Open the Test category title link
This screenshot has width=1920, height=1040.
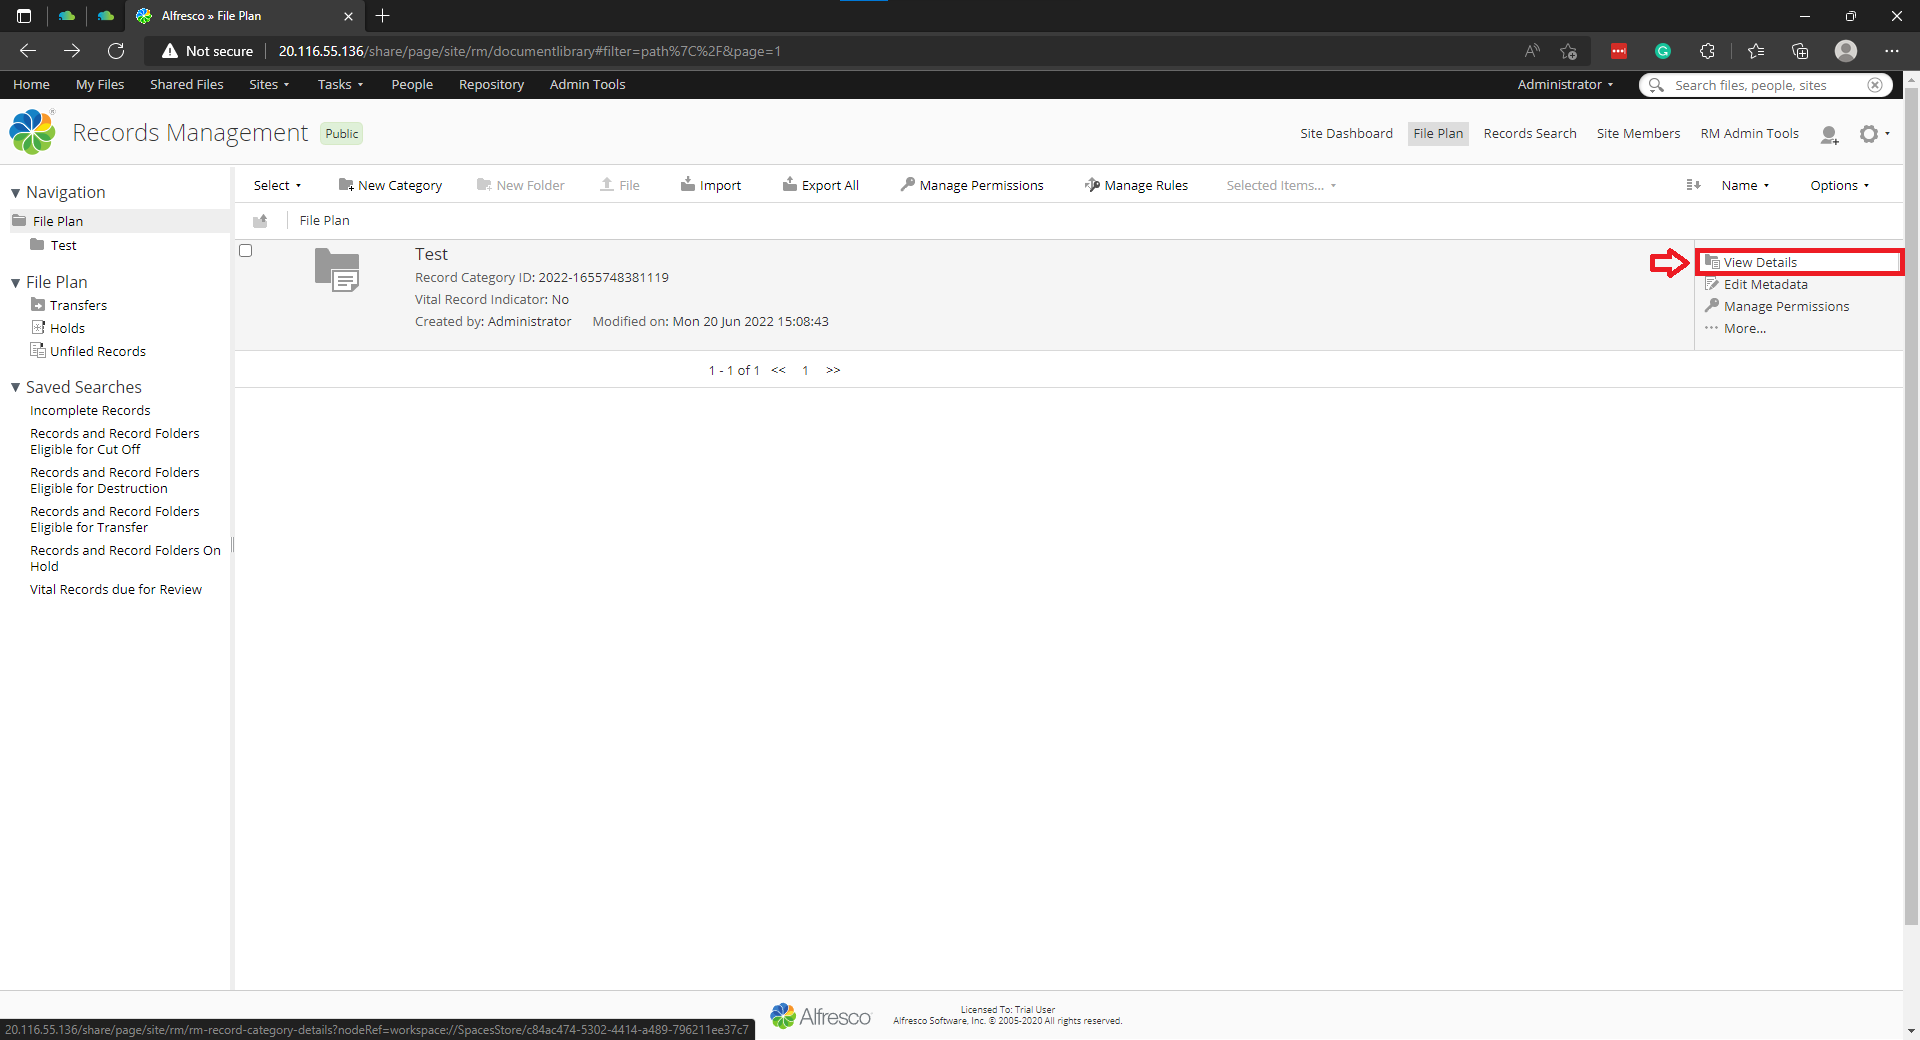tap(431, 254)
